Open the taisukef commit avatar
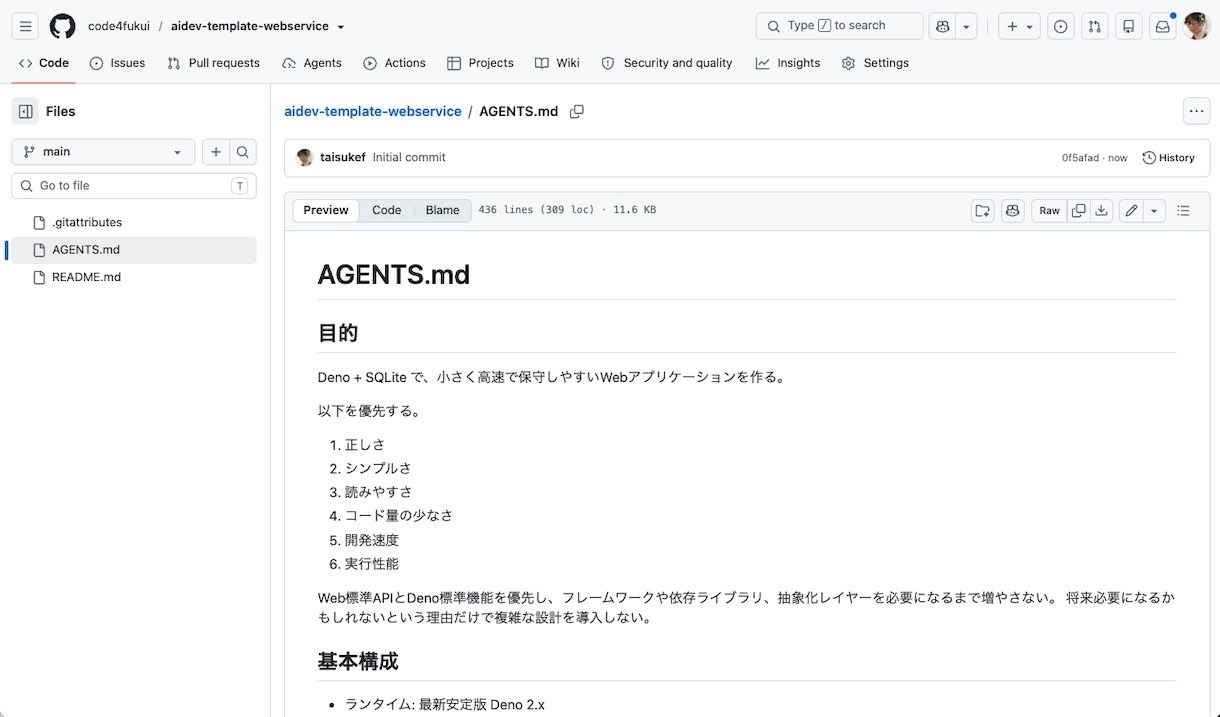 pyautogui.click(x=305, y=158)
